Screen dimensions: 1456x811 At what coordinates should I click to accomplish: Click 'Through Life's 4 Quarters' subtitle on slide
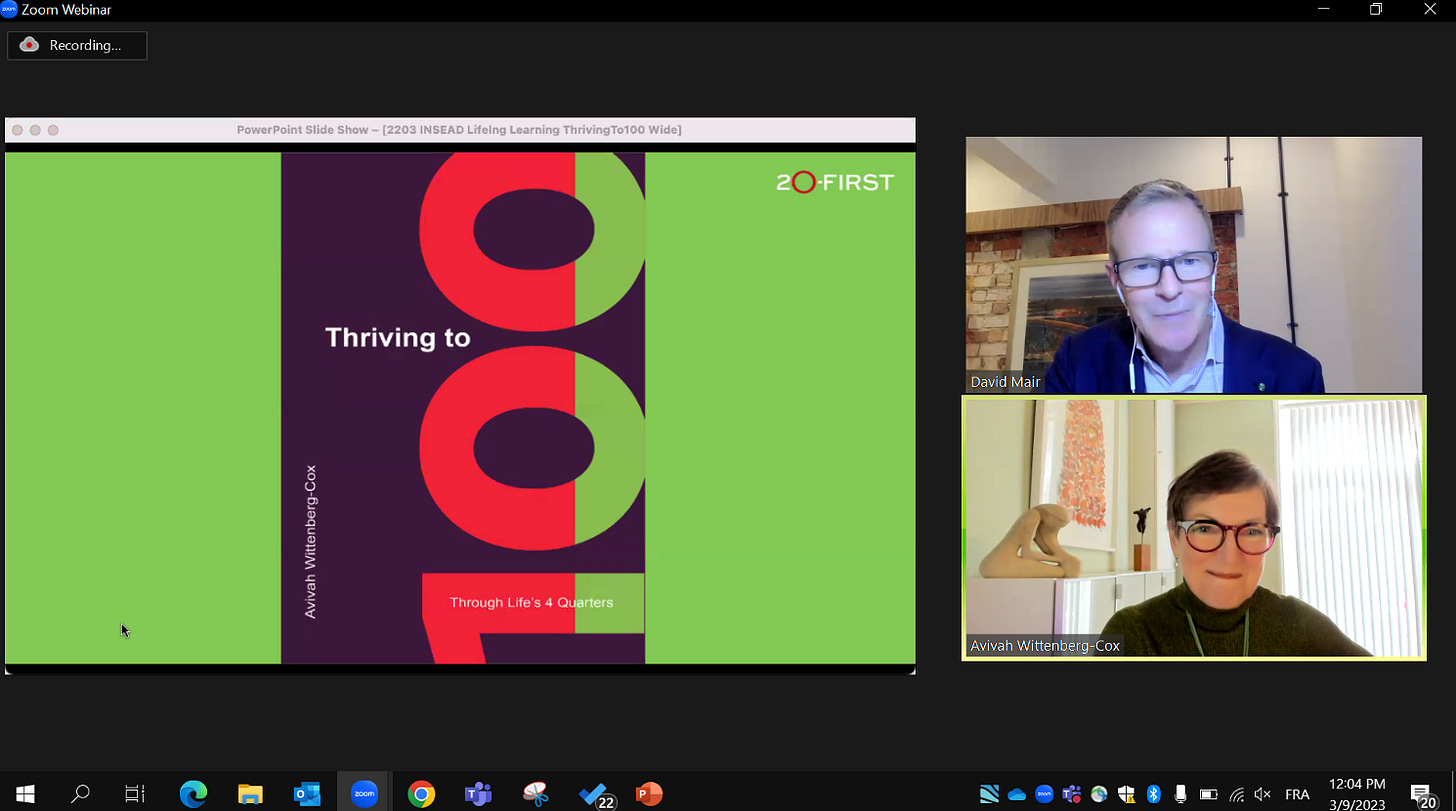click(x=531, y=602)
